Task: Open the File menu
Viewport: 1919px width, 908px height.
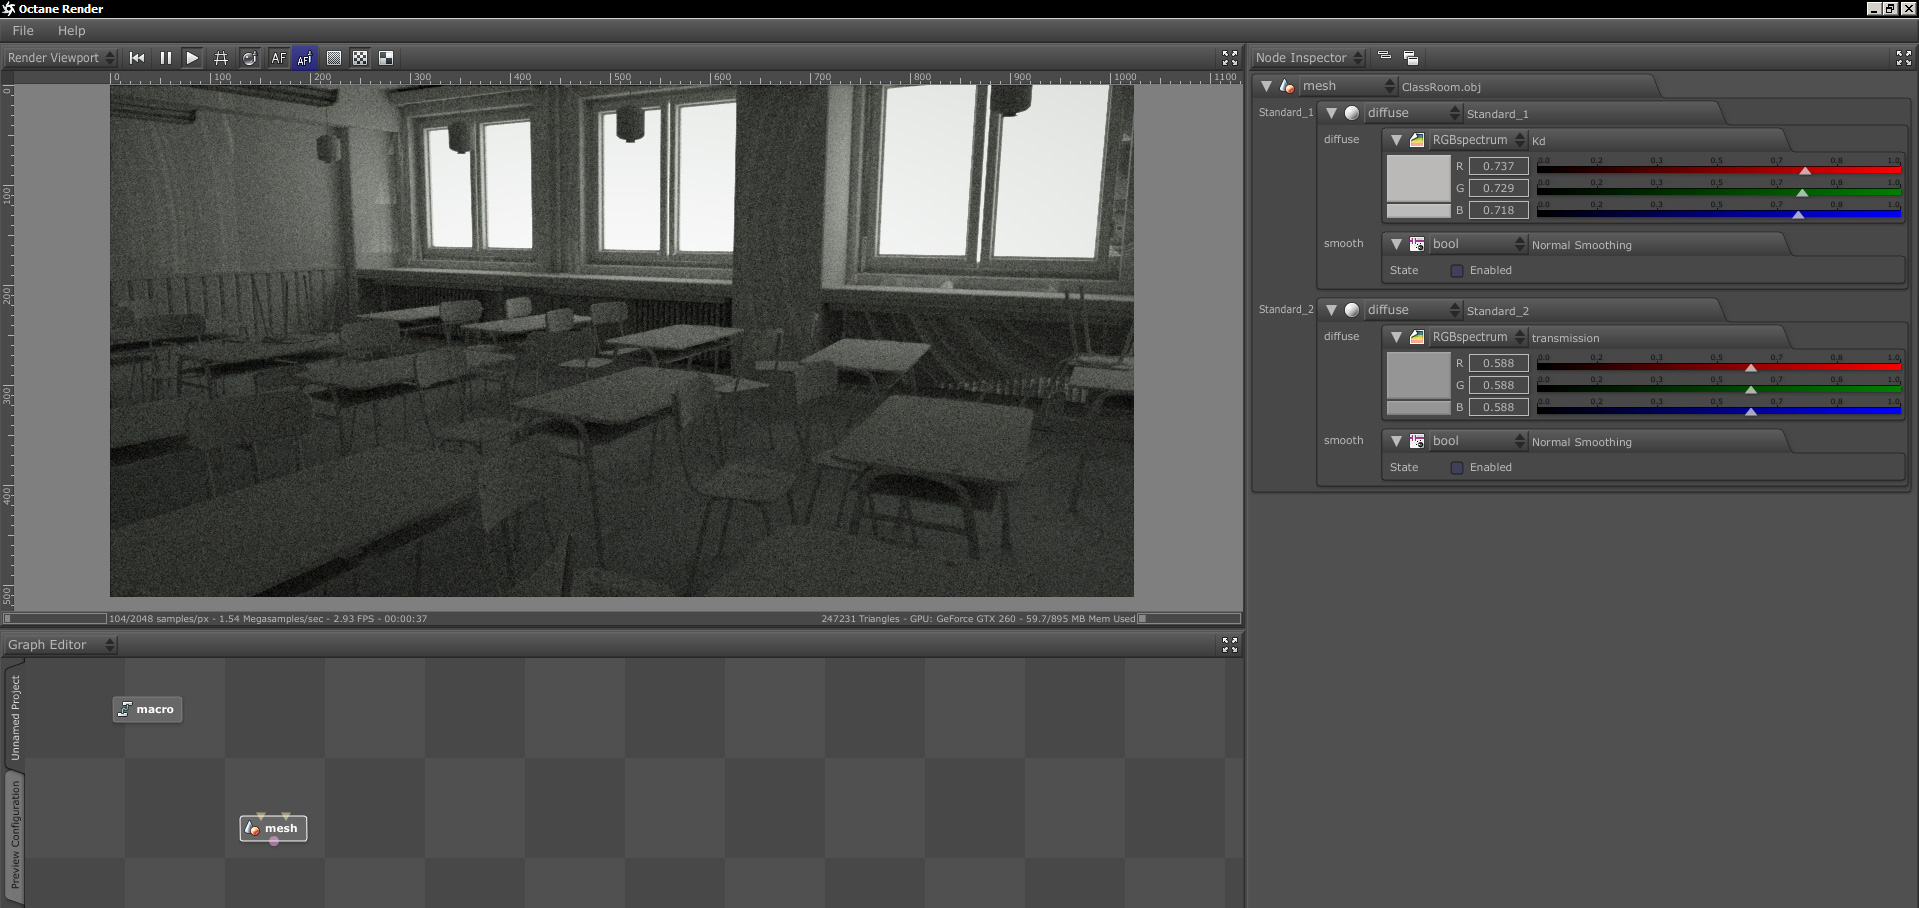Action: [23, 31]
